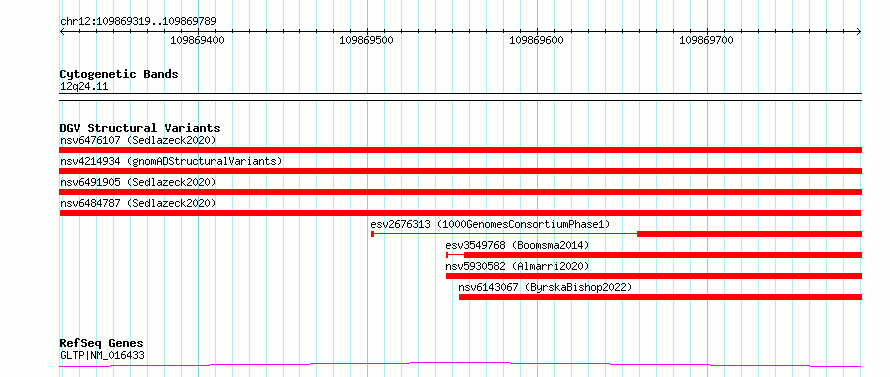Click ruler position label 109869500
Screen dimensions: 890x377
coord(366,40)
